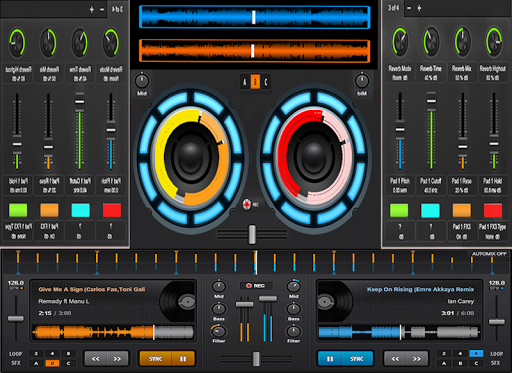Adjust the Reverb Mix knob in right effects panel
Image resolution: width=512 pixels, height=373 pixels.
(x=462, y=42)
